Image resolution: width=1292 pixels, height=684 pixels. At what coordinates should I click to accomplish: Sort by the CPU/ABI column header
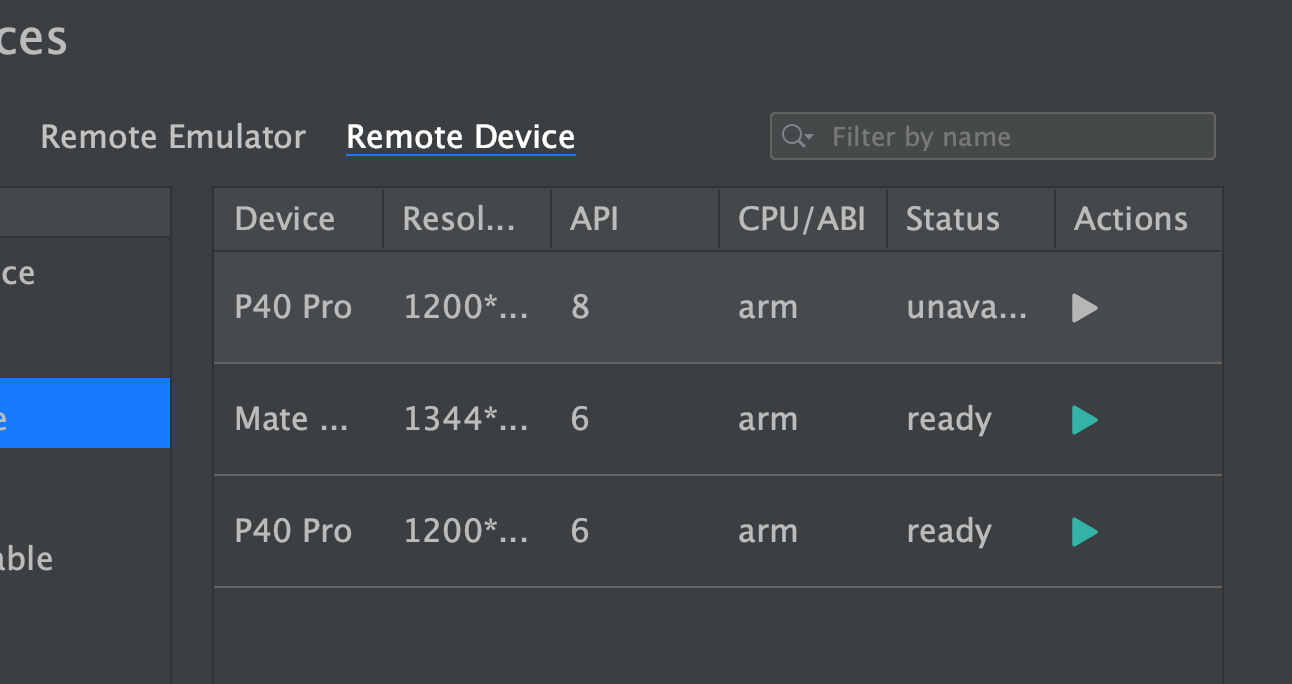pos(803,219)
